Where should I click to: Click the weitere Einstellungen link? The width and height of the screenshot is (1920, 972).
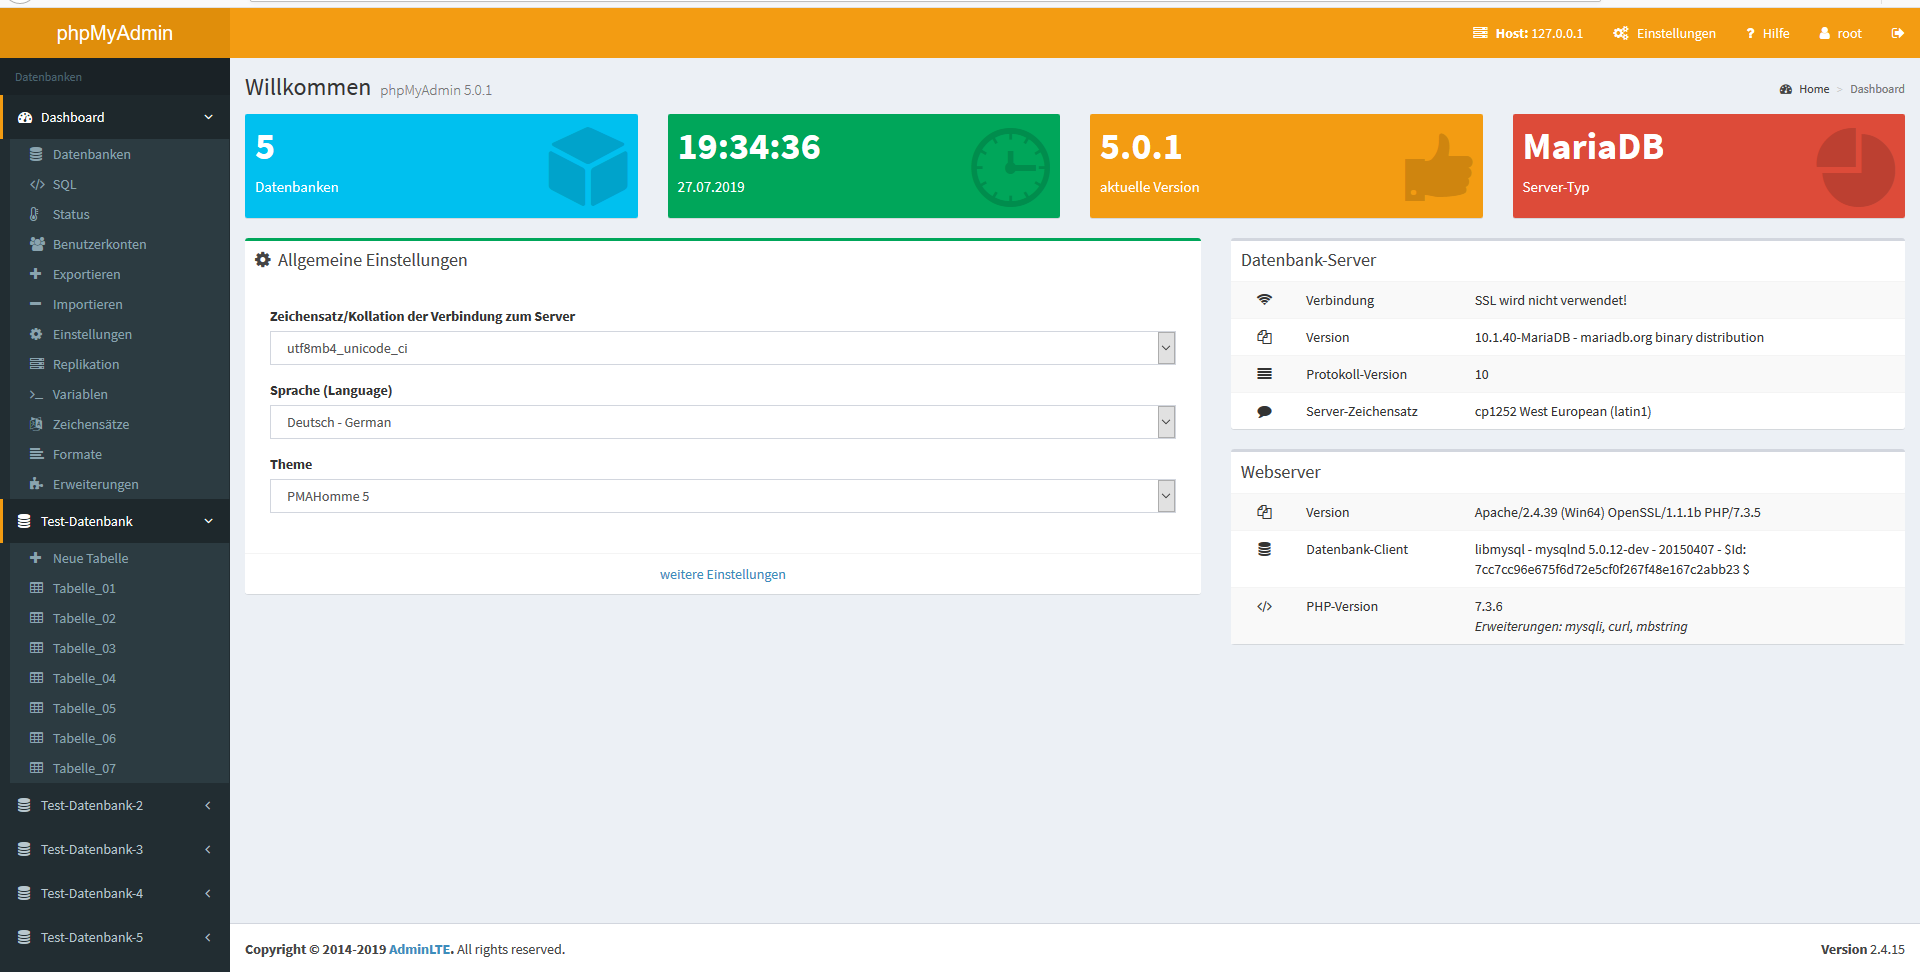[722, 574]
